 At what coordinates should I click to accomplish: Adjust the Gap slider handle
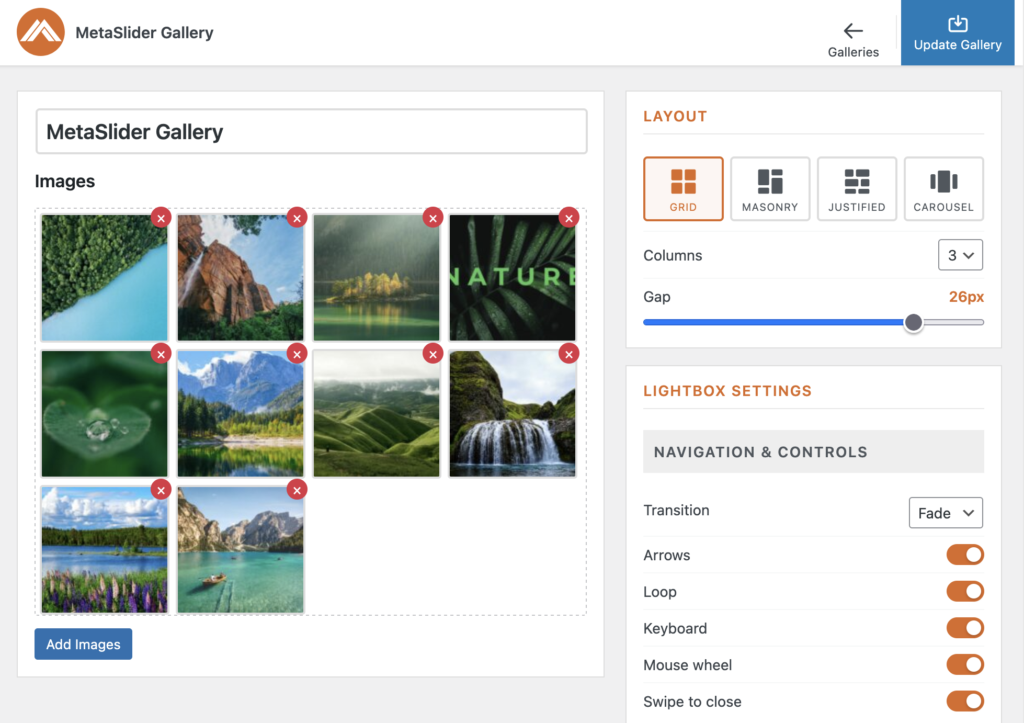tap(913, 322)
